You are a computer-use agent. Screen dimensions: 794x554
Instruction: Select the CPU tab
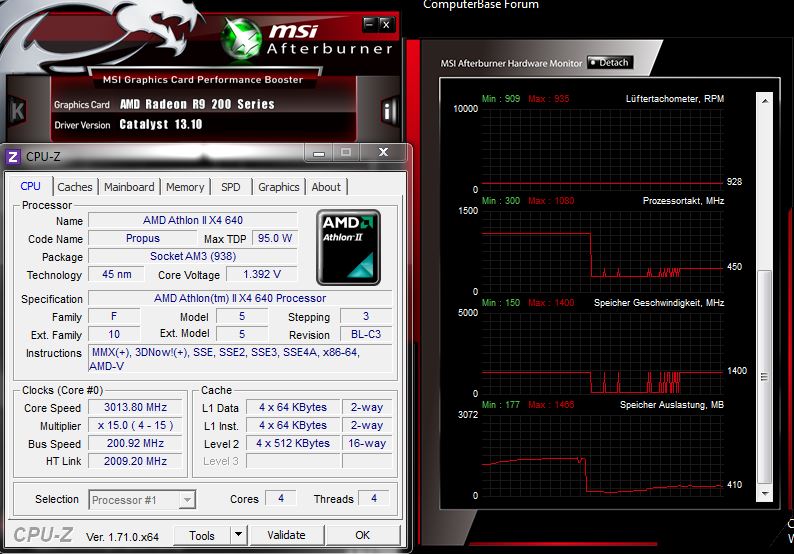(x=30, y=186)
